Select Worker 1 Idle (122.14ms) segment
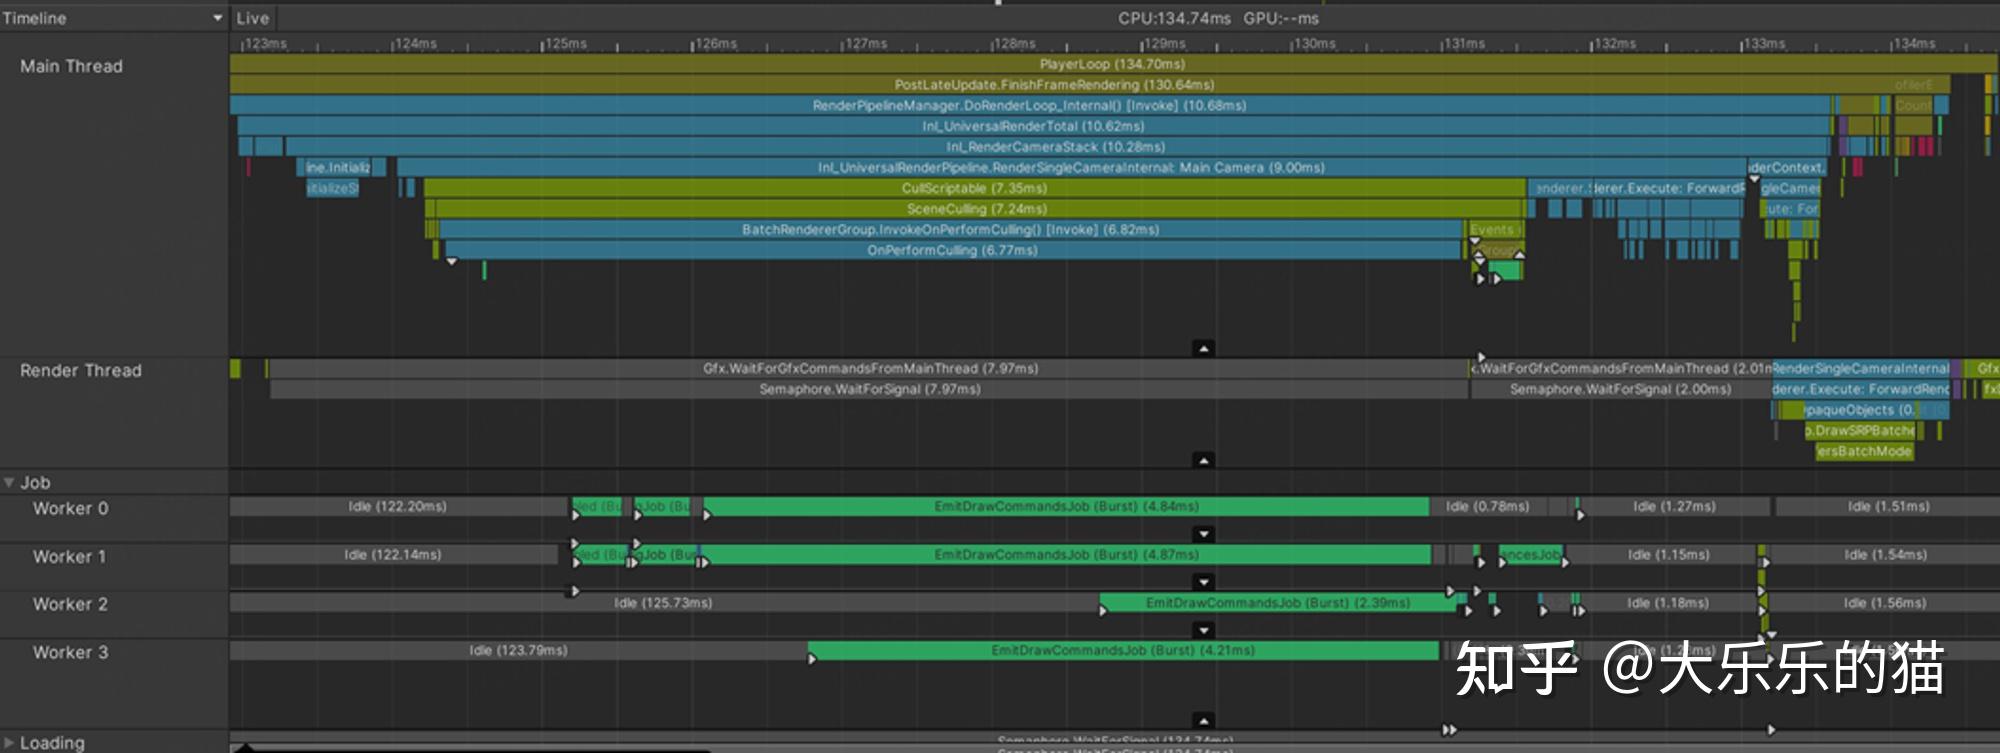 click(394, 555)
